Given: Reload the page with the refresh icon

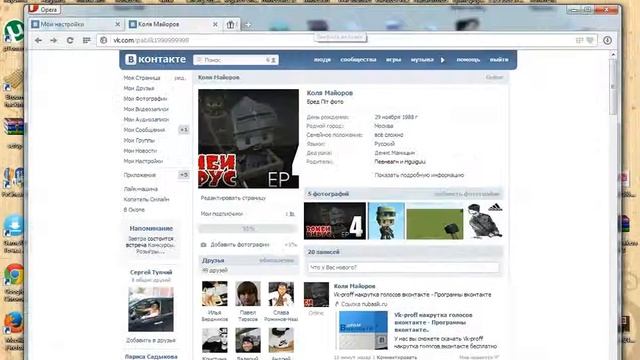Looking at the screenshot, I should 70,40.
